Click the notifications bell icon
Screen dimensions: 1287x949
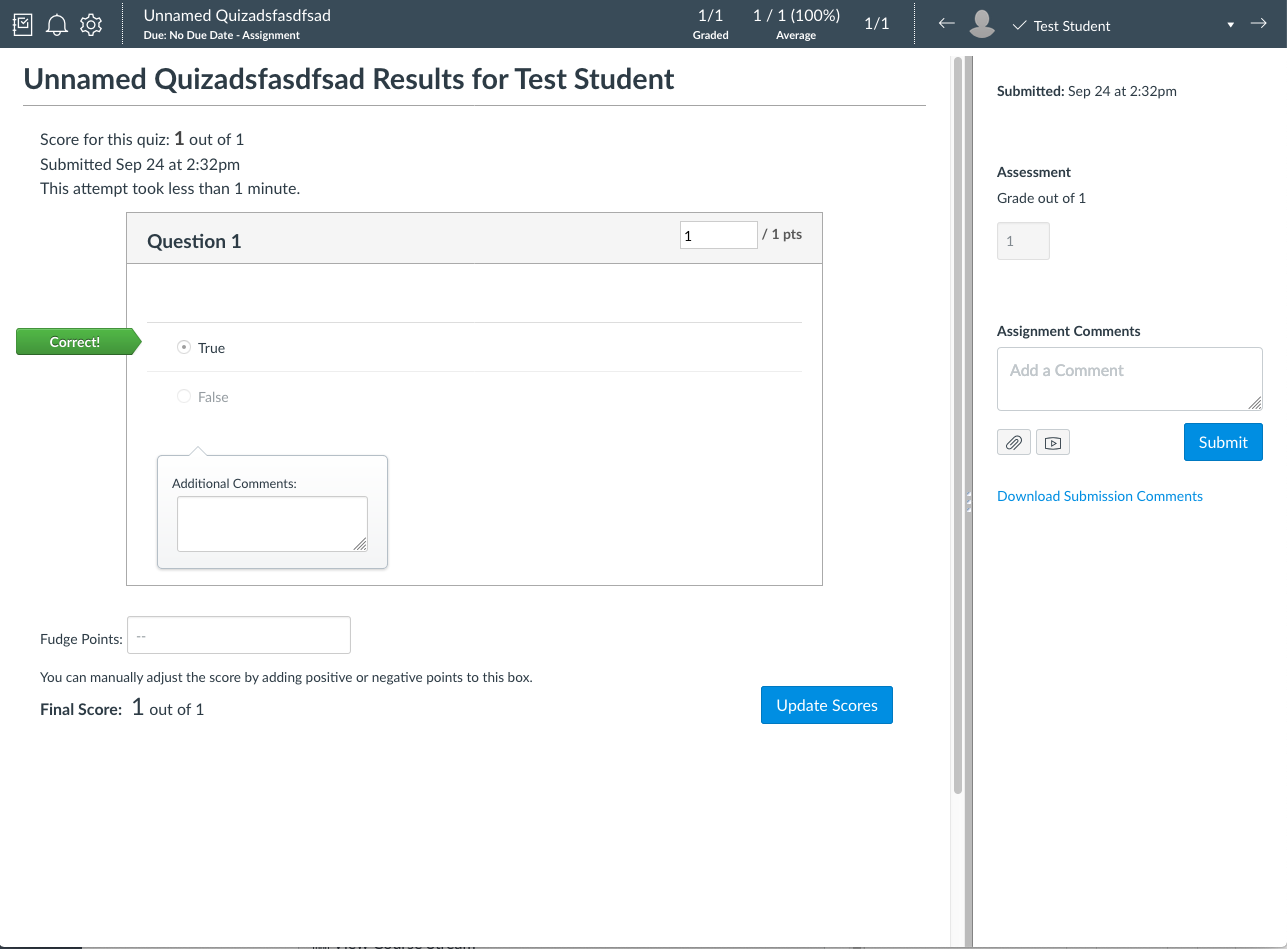56,24
